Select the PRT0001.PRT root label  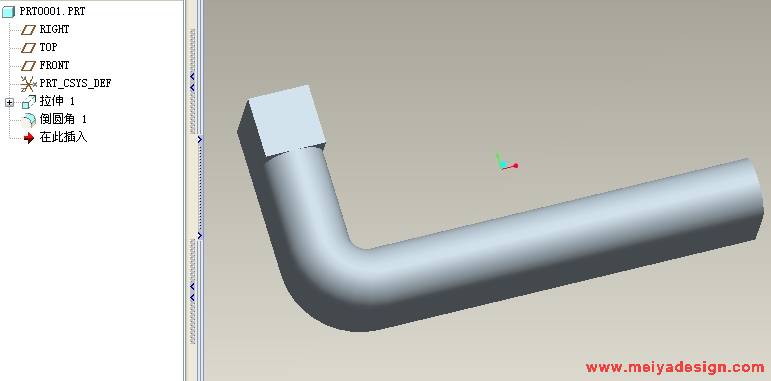click(x=52, y=11)
